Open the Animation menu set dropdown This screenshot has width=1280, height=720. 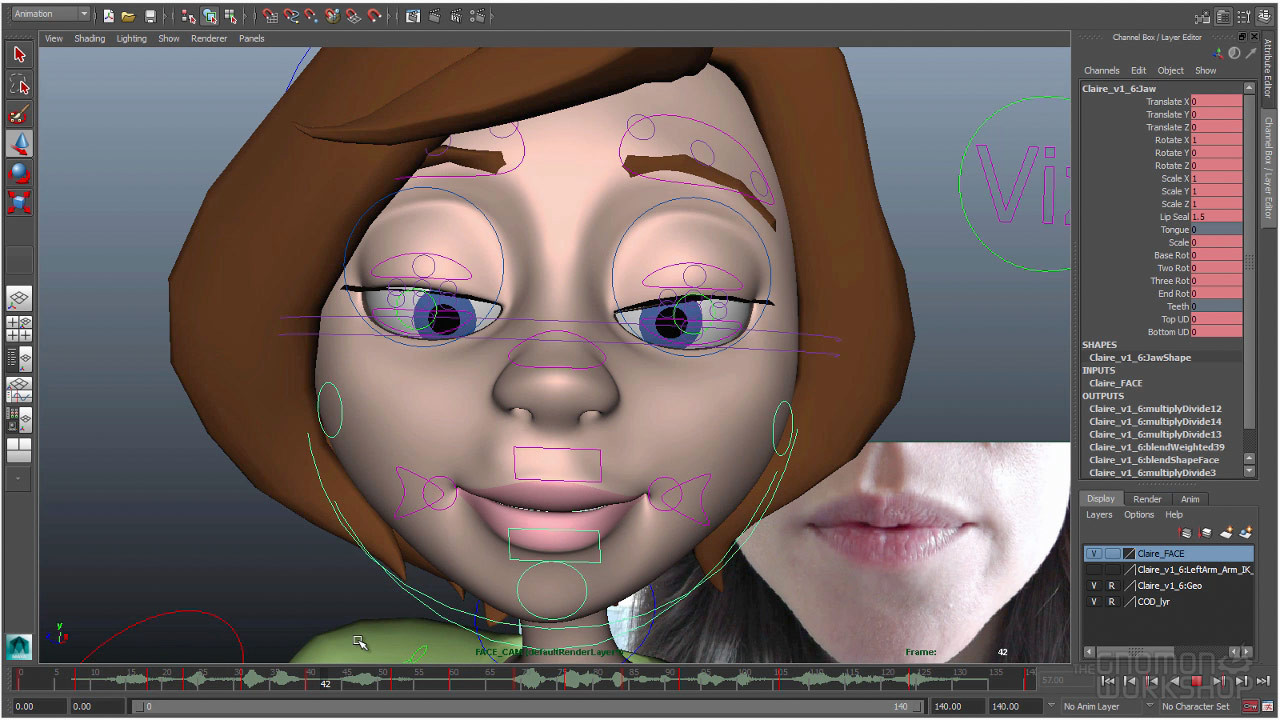50,14
